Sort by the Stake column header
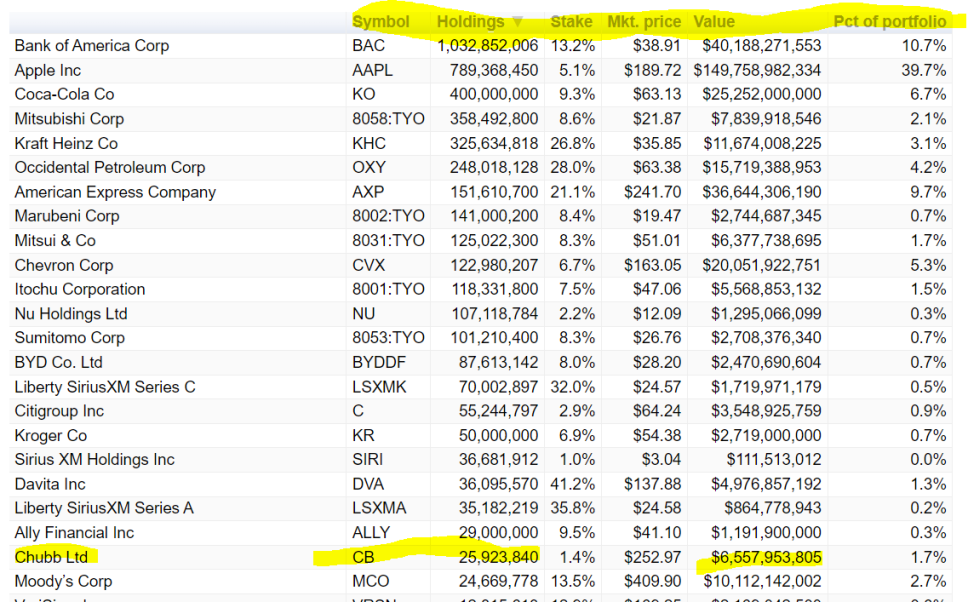968x602 pixels. pyautogui.click(x=571, y=22)
